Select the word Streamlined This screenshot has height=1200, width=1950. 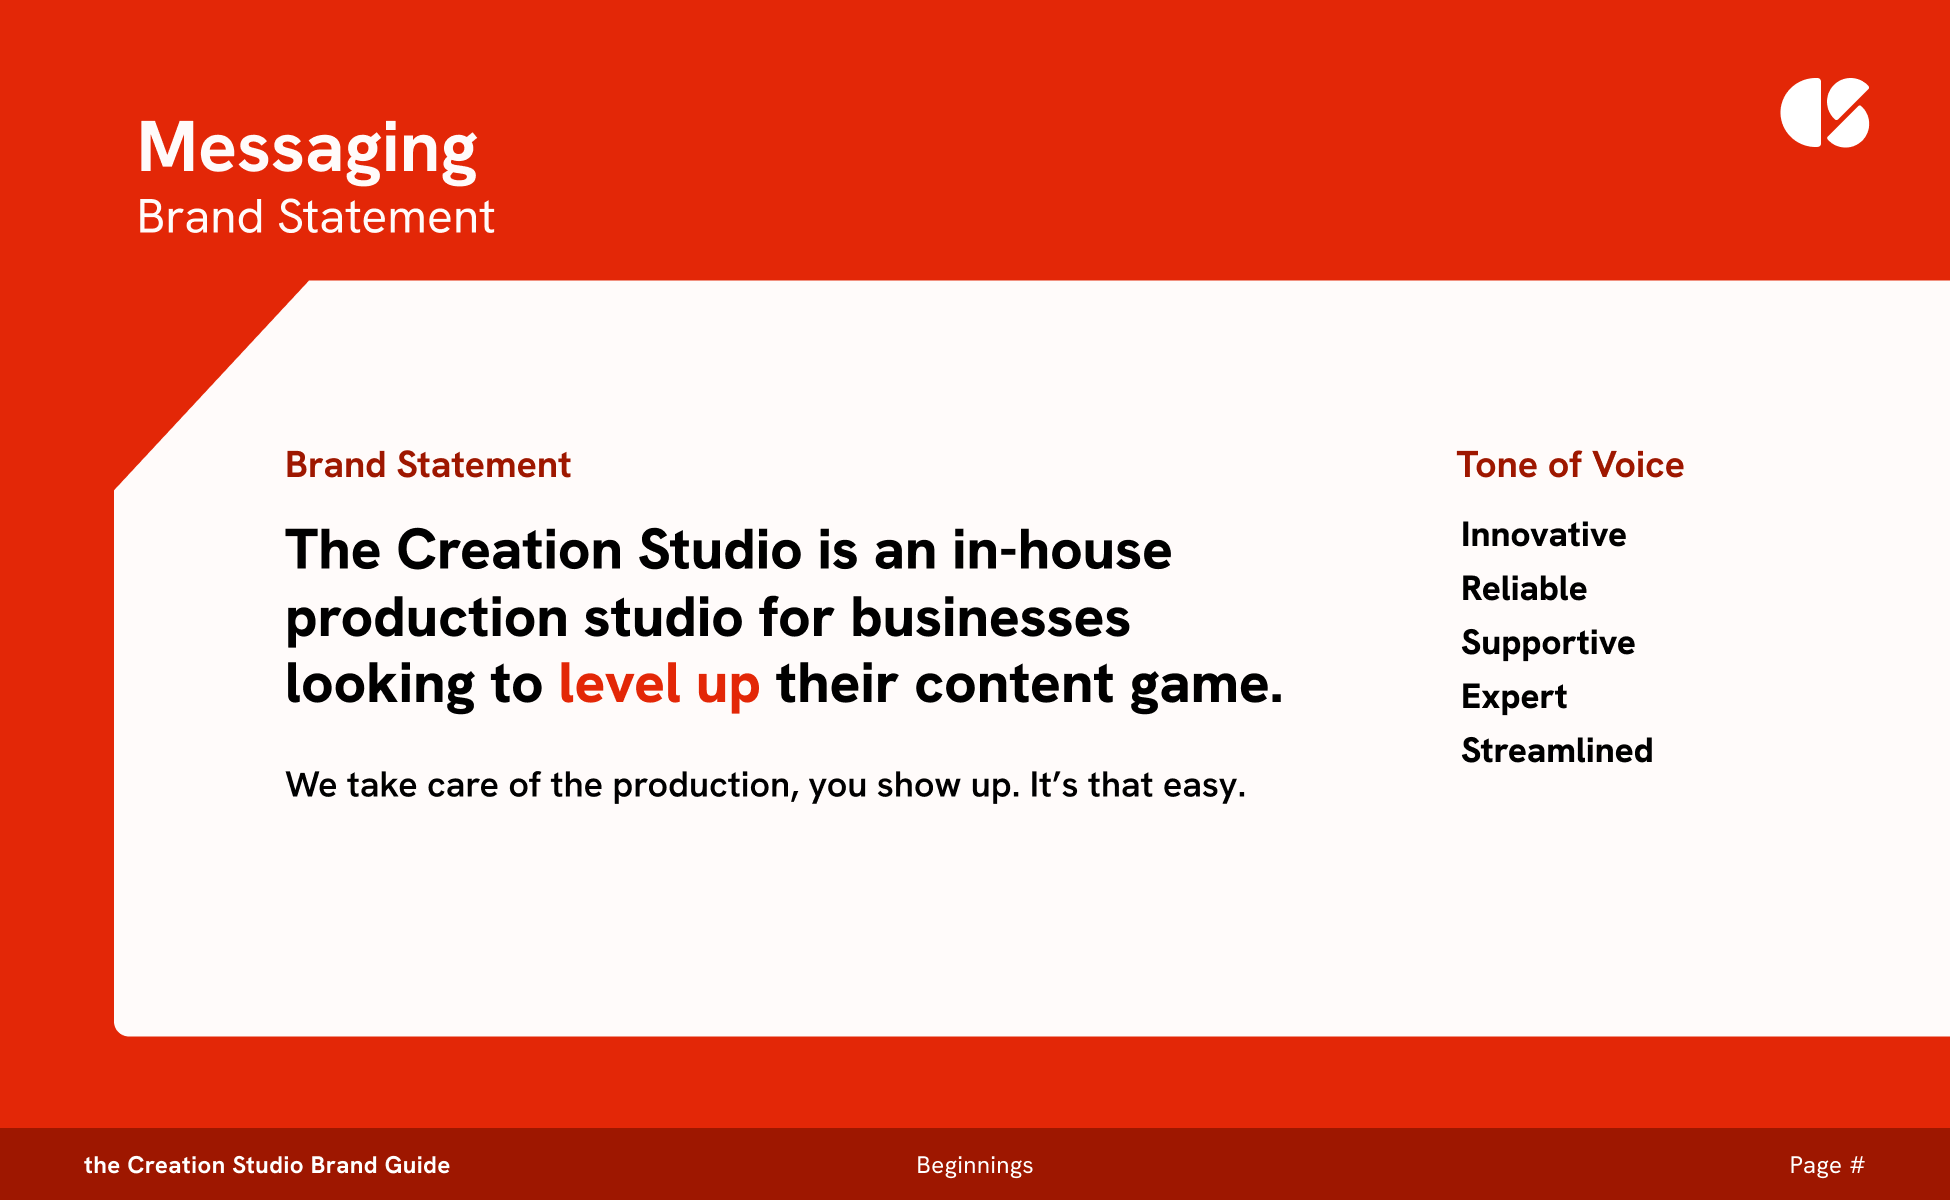1556,751
